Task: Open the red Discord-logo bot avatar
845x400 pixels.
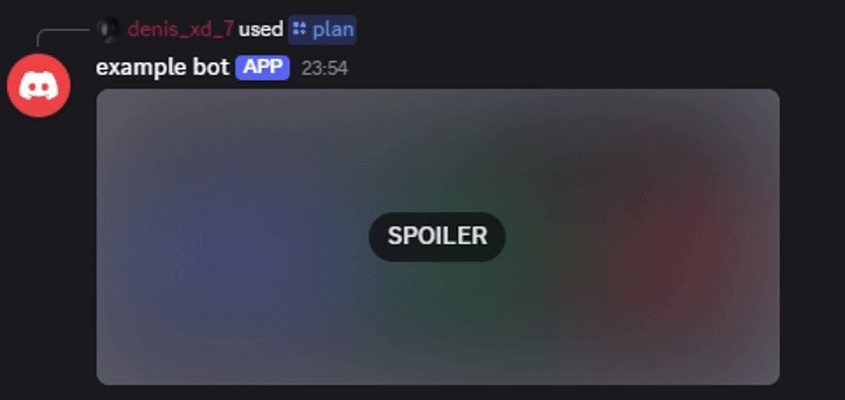Action: [39, 85]
